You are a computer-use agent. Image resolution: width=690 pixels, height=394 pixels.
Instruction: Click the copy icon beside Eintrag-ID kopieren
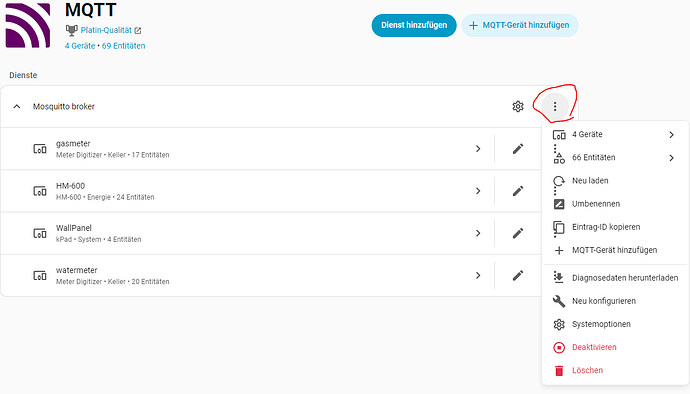click(x=559, y=227)
